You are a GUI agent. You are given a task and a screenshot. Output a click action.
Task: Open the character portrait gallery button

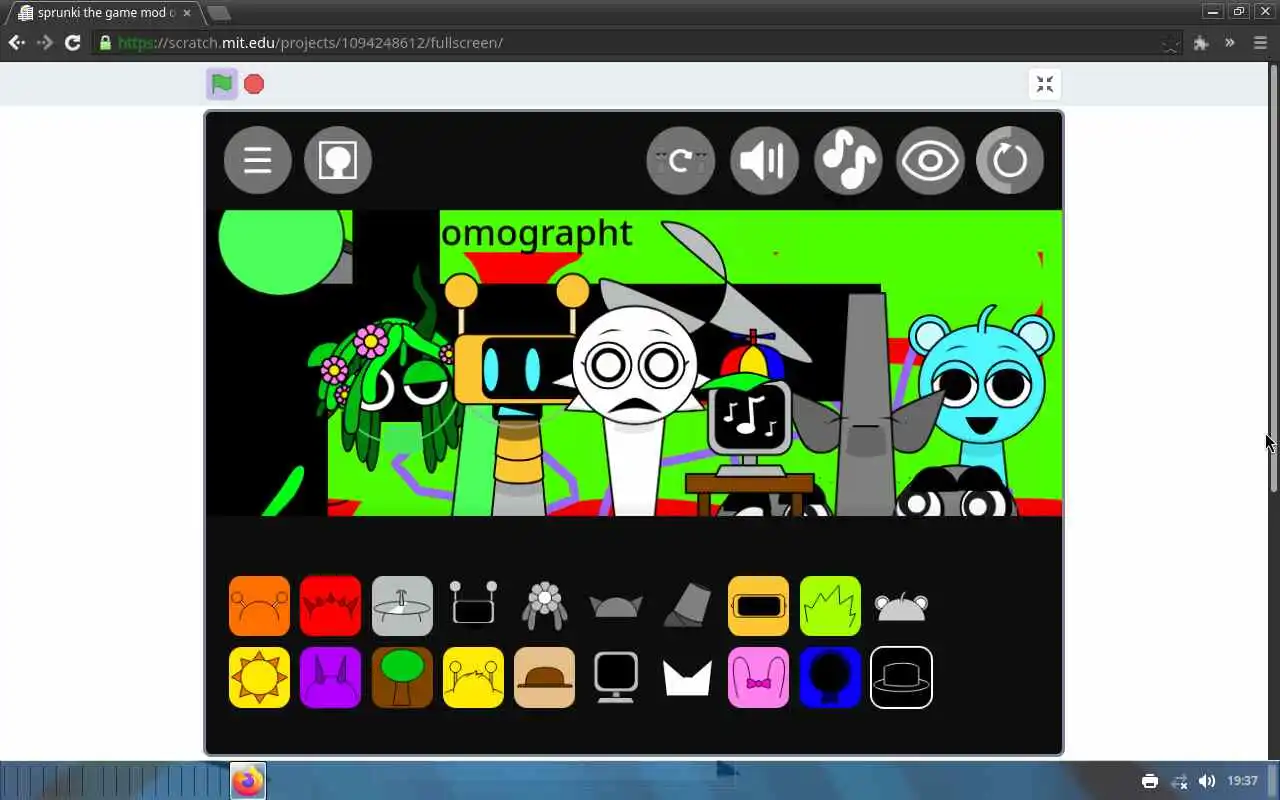point(338,160)
